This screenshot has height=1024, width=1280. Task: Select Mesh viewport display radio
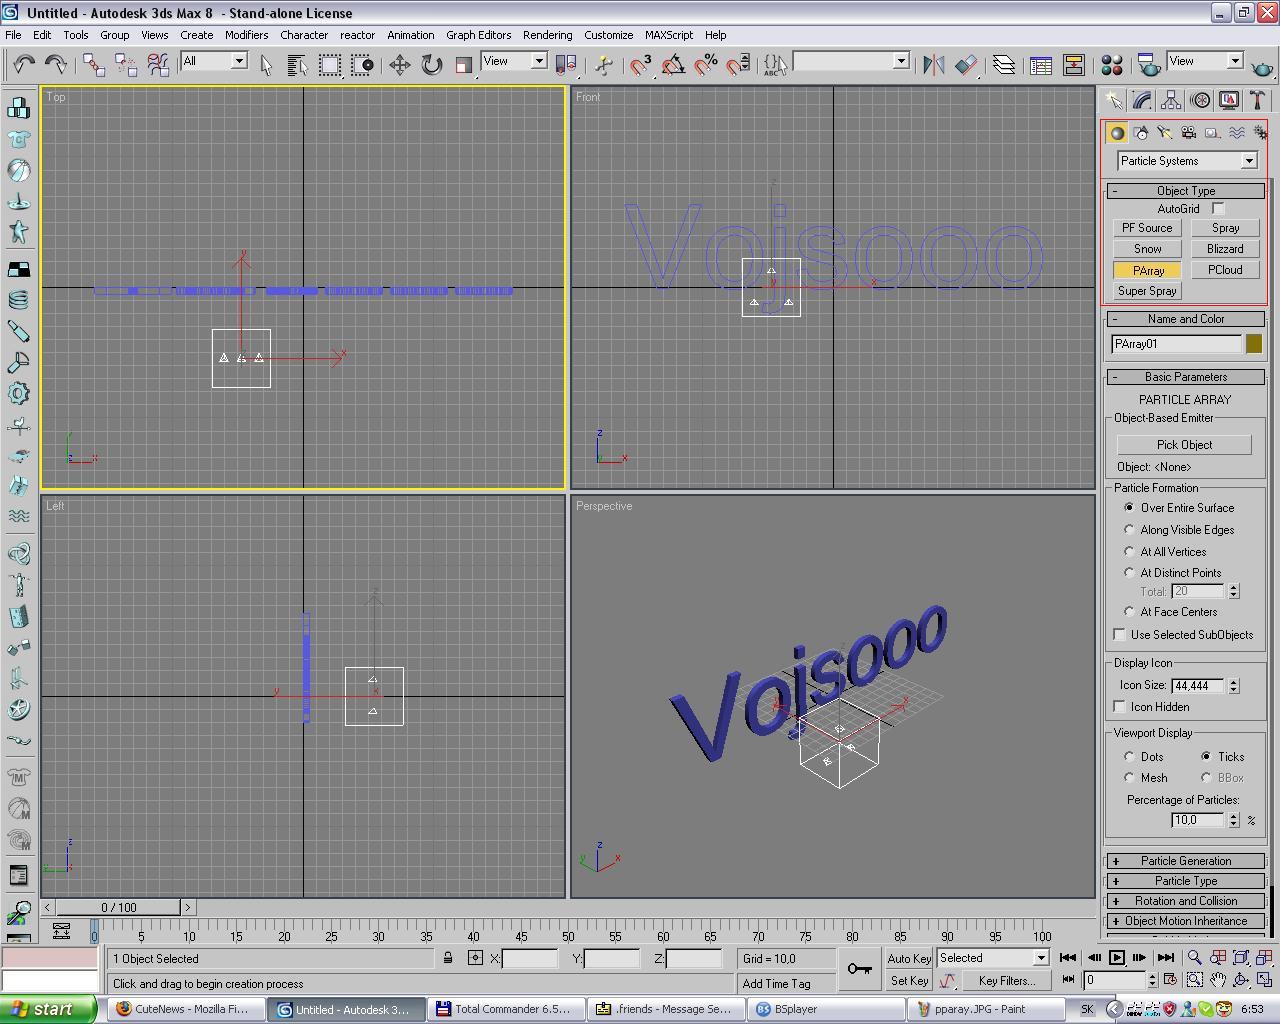point(1130,778)
